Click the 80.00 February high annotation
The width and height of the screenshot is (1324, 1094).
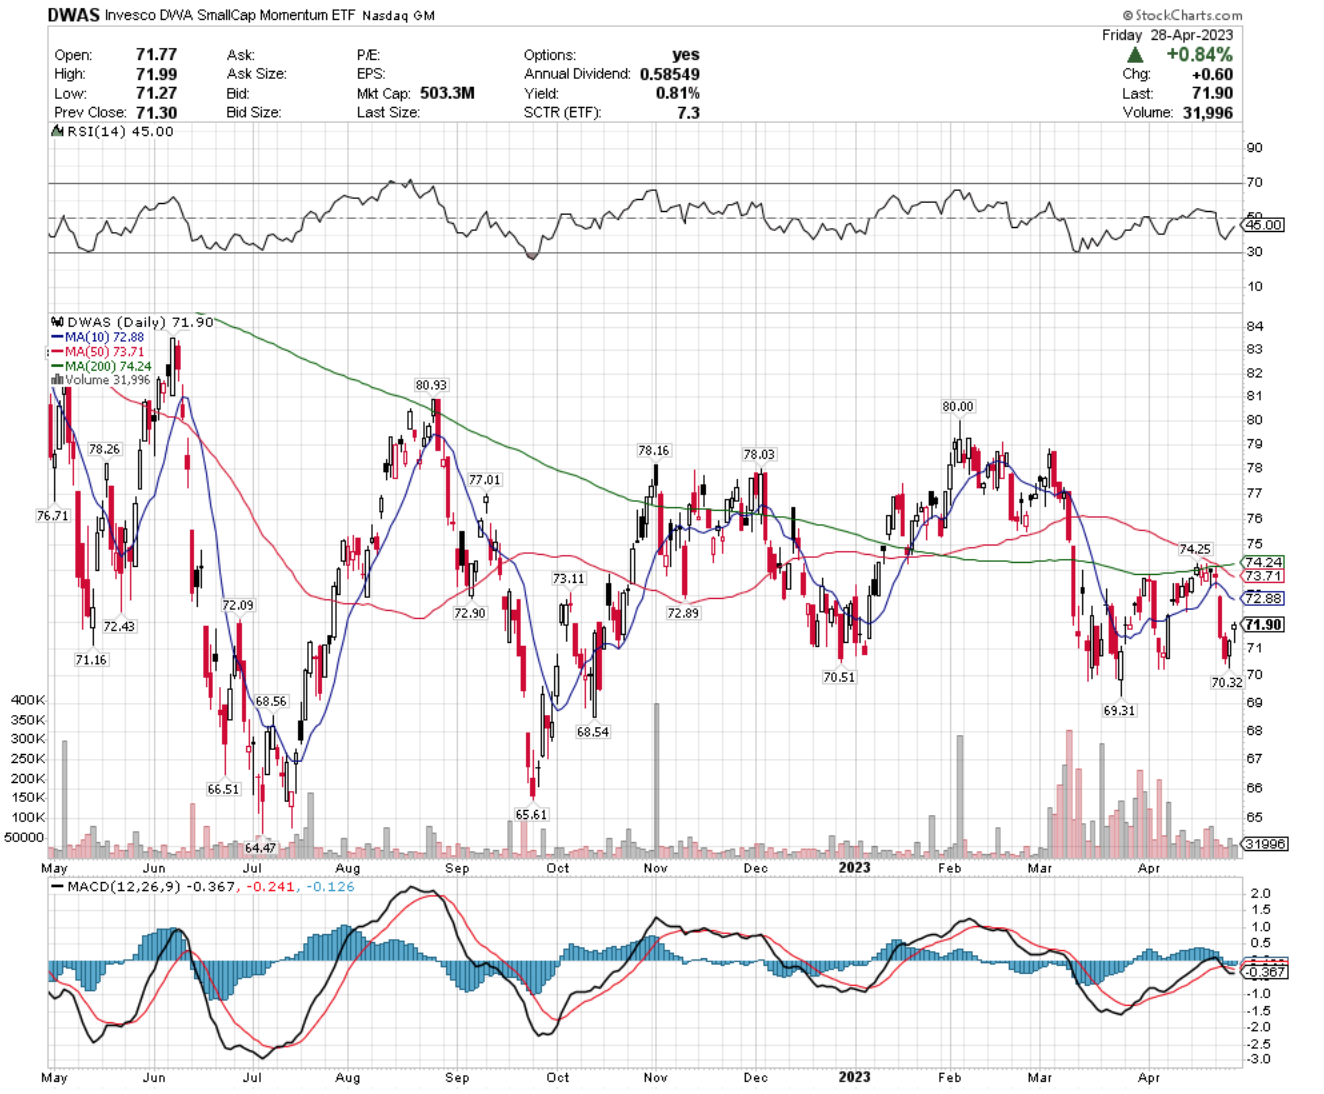pos(958,406)
